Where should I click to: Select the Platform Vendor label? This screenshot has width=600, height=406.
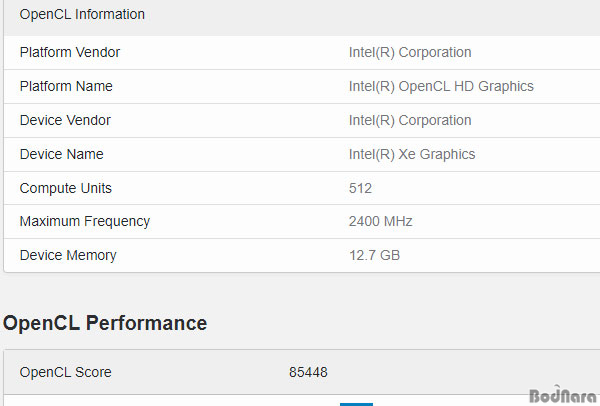(x=70, y=52)
